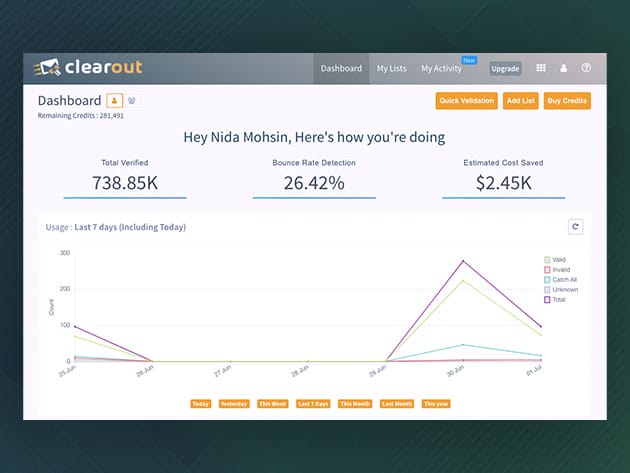Filter usage by Last Month
This screenshot has width=630, height=473.
click(x=397, y=404)
